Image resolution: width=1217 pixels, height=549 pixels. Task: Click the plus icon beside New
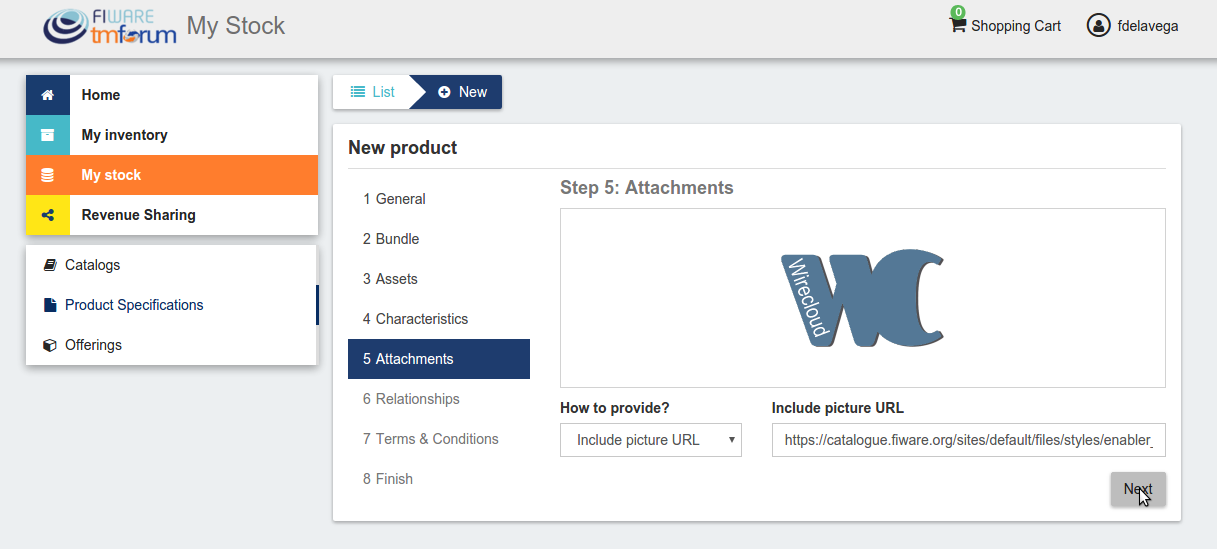444,92
